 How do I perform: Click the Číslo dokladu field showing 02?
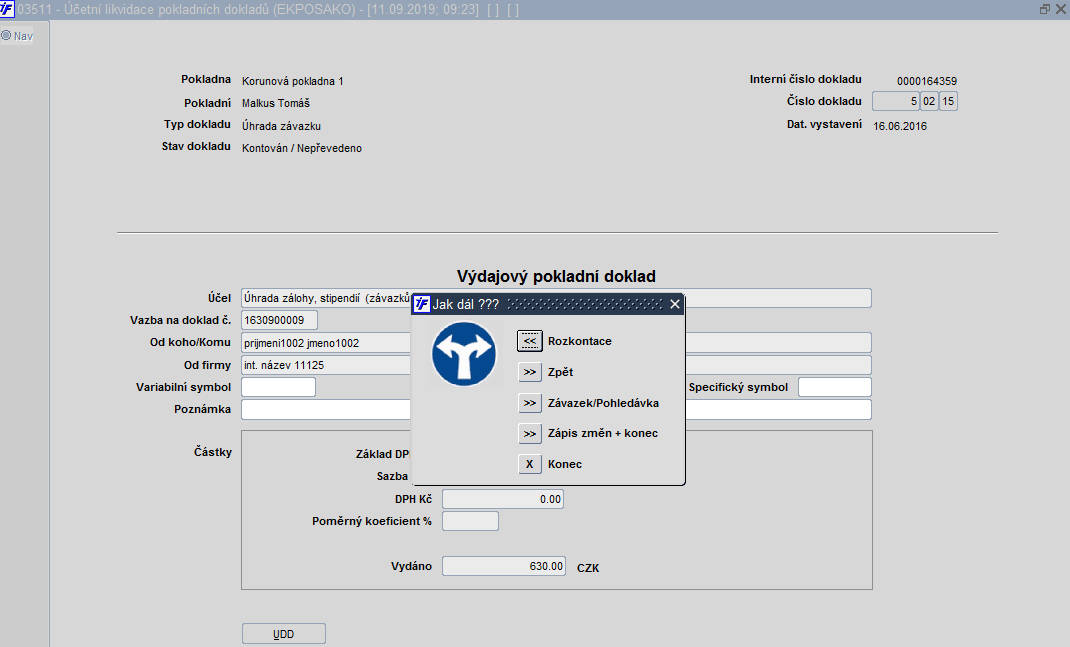tap(929, 101)
